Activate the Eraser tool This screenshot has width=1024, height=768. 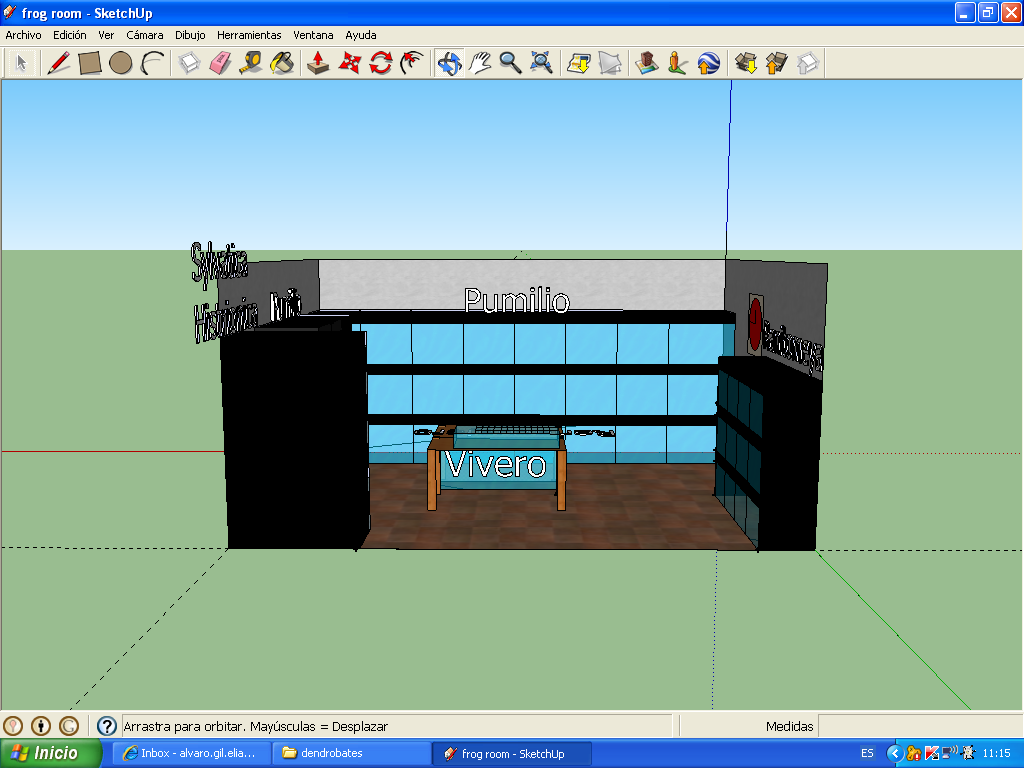[220, 63]
